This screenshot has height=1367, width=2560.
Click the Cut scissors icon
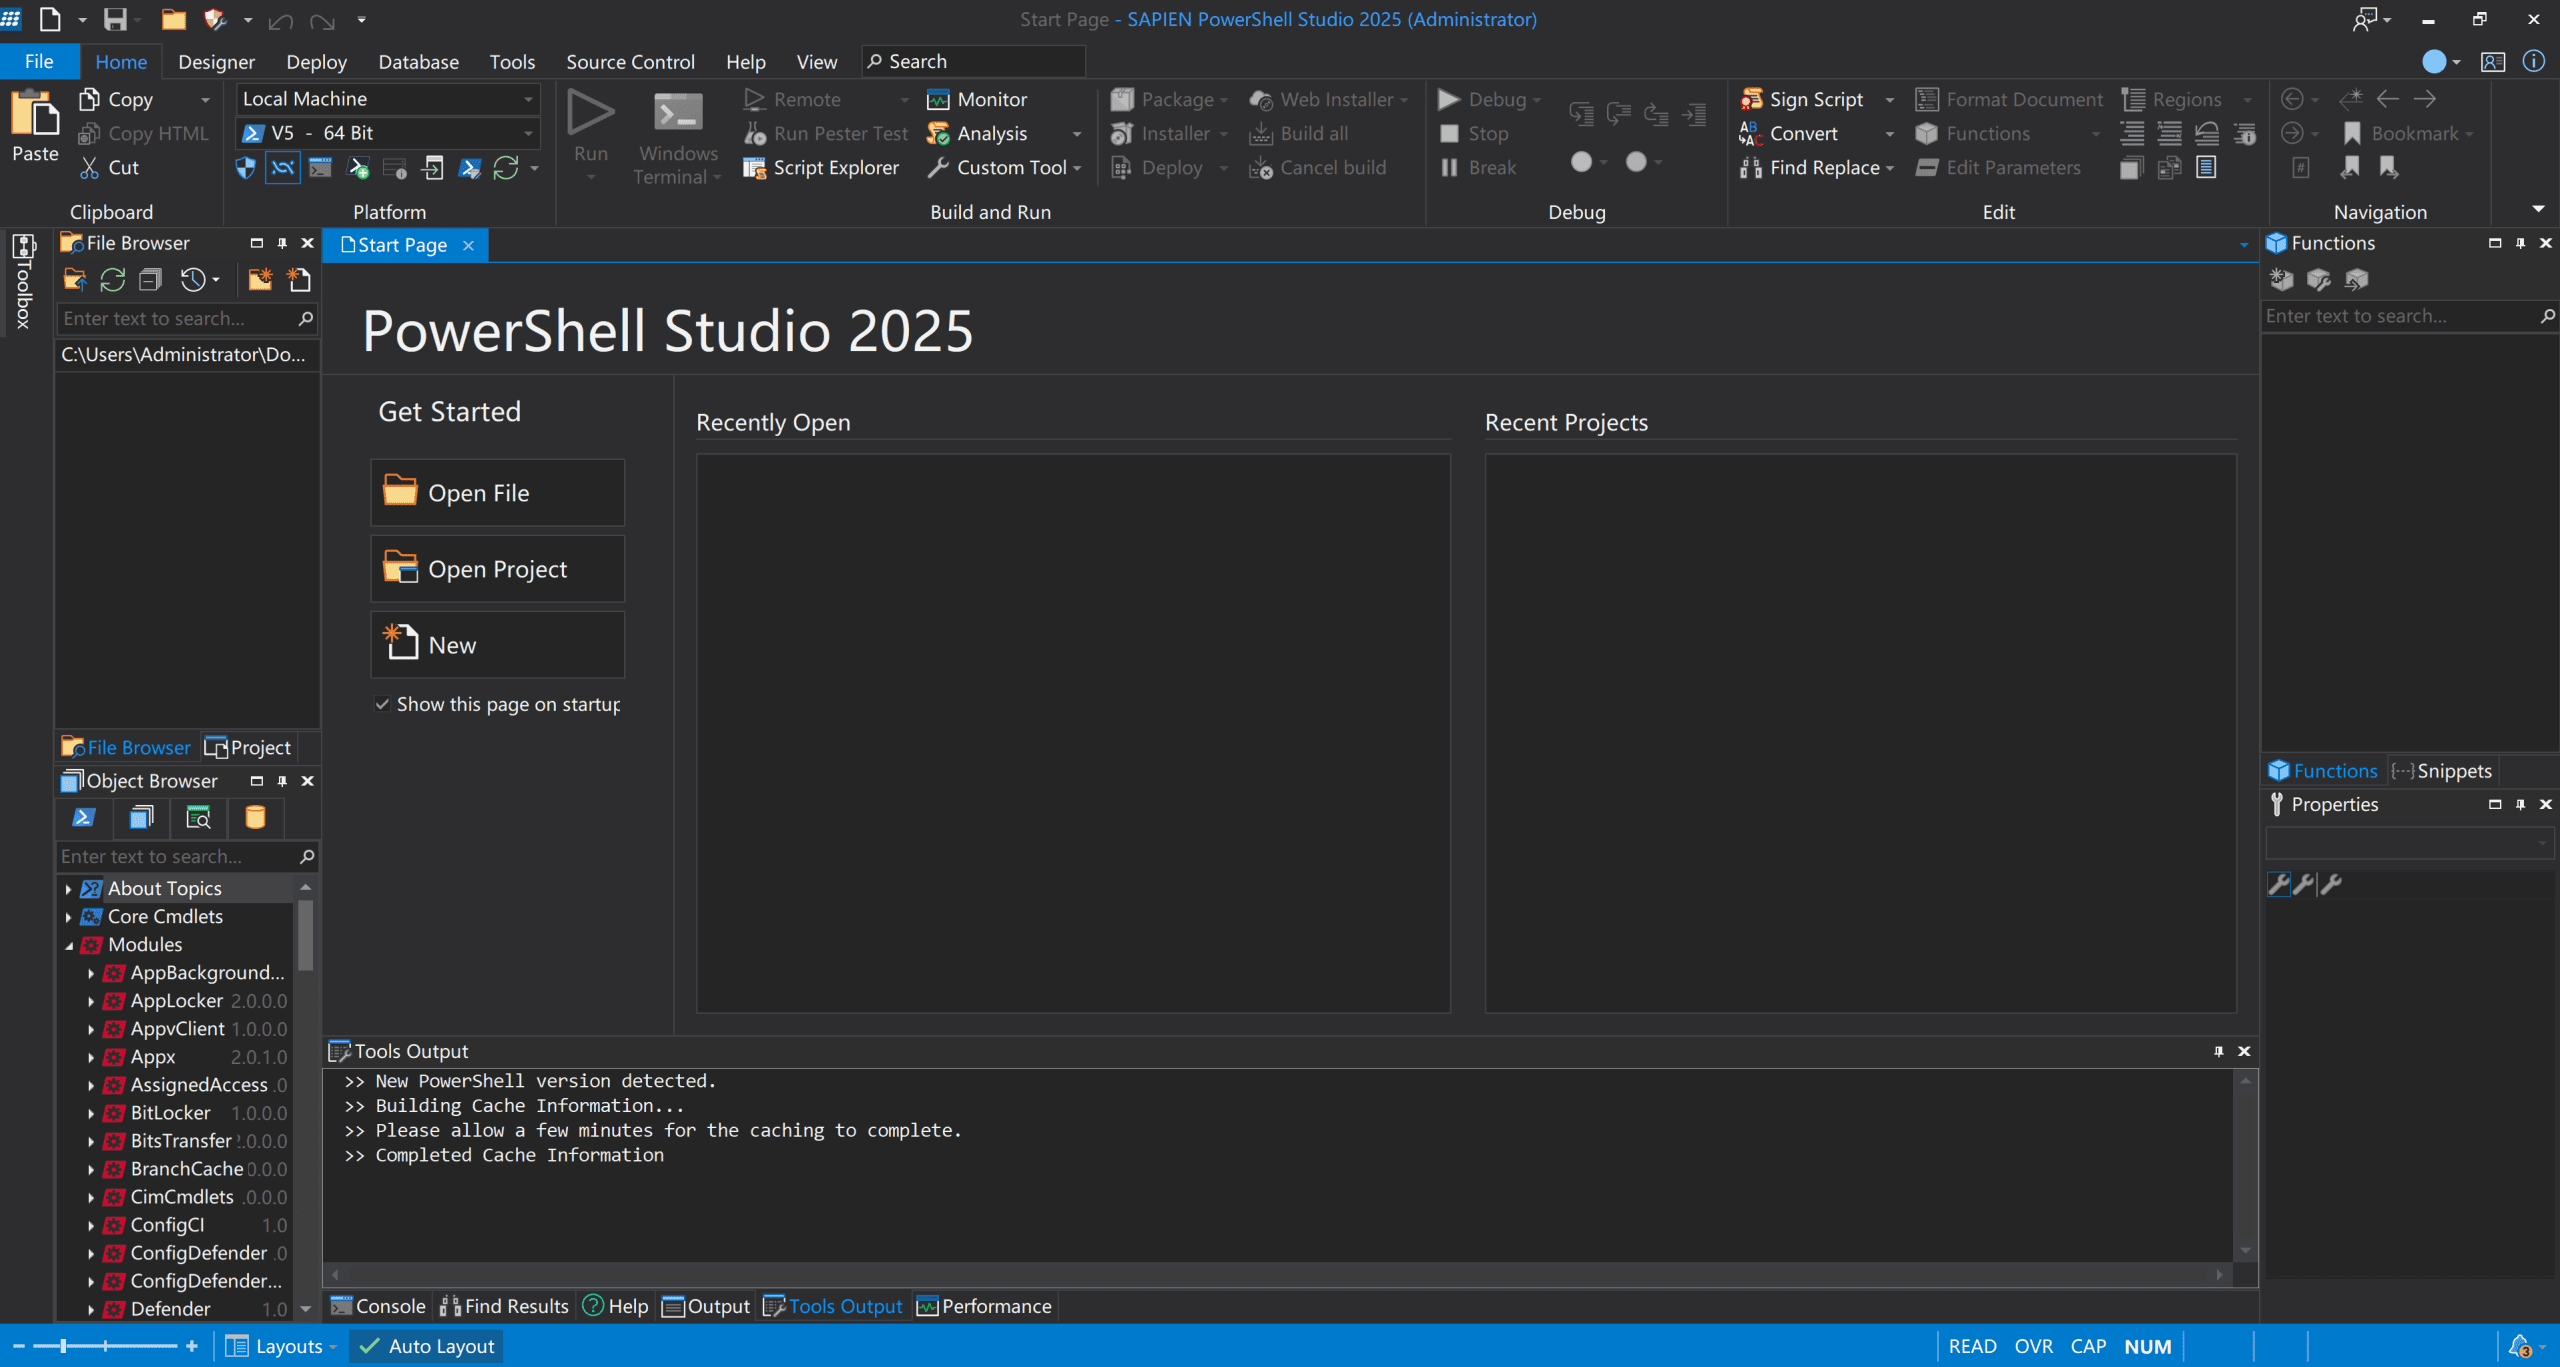[x=89, y=168]
